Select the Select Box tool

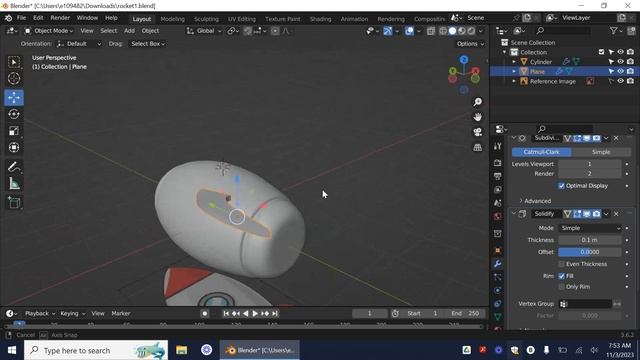(14, 62)
